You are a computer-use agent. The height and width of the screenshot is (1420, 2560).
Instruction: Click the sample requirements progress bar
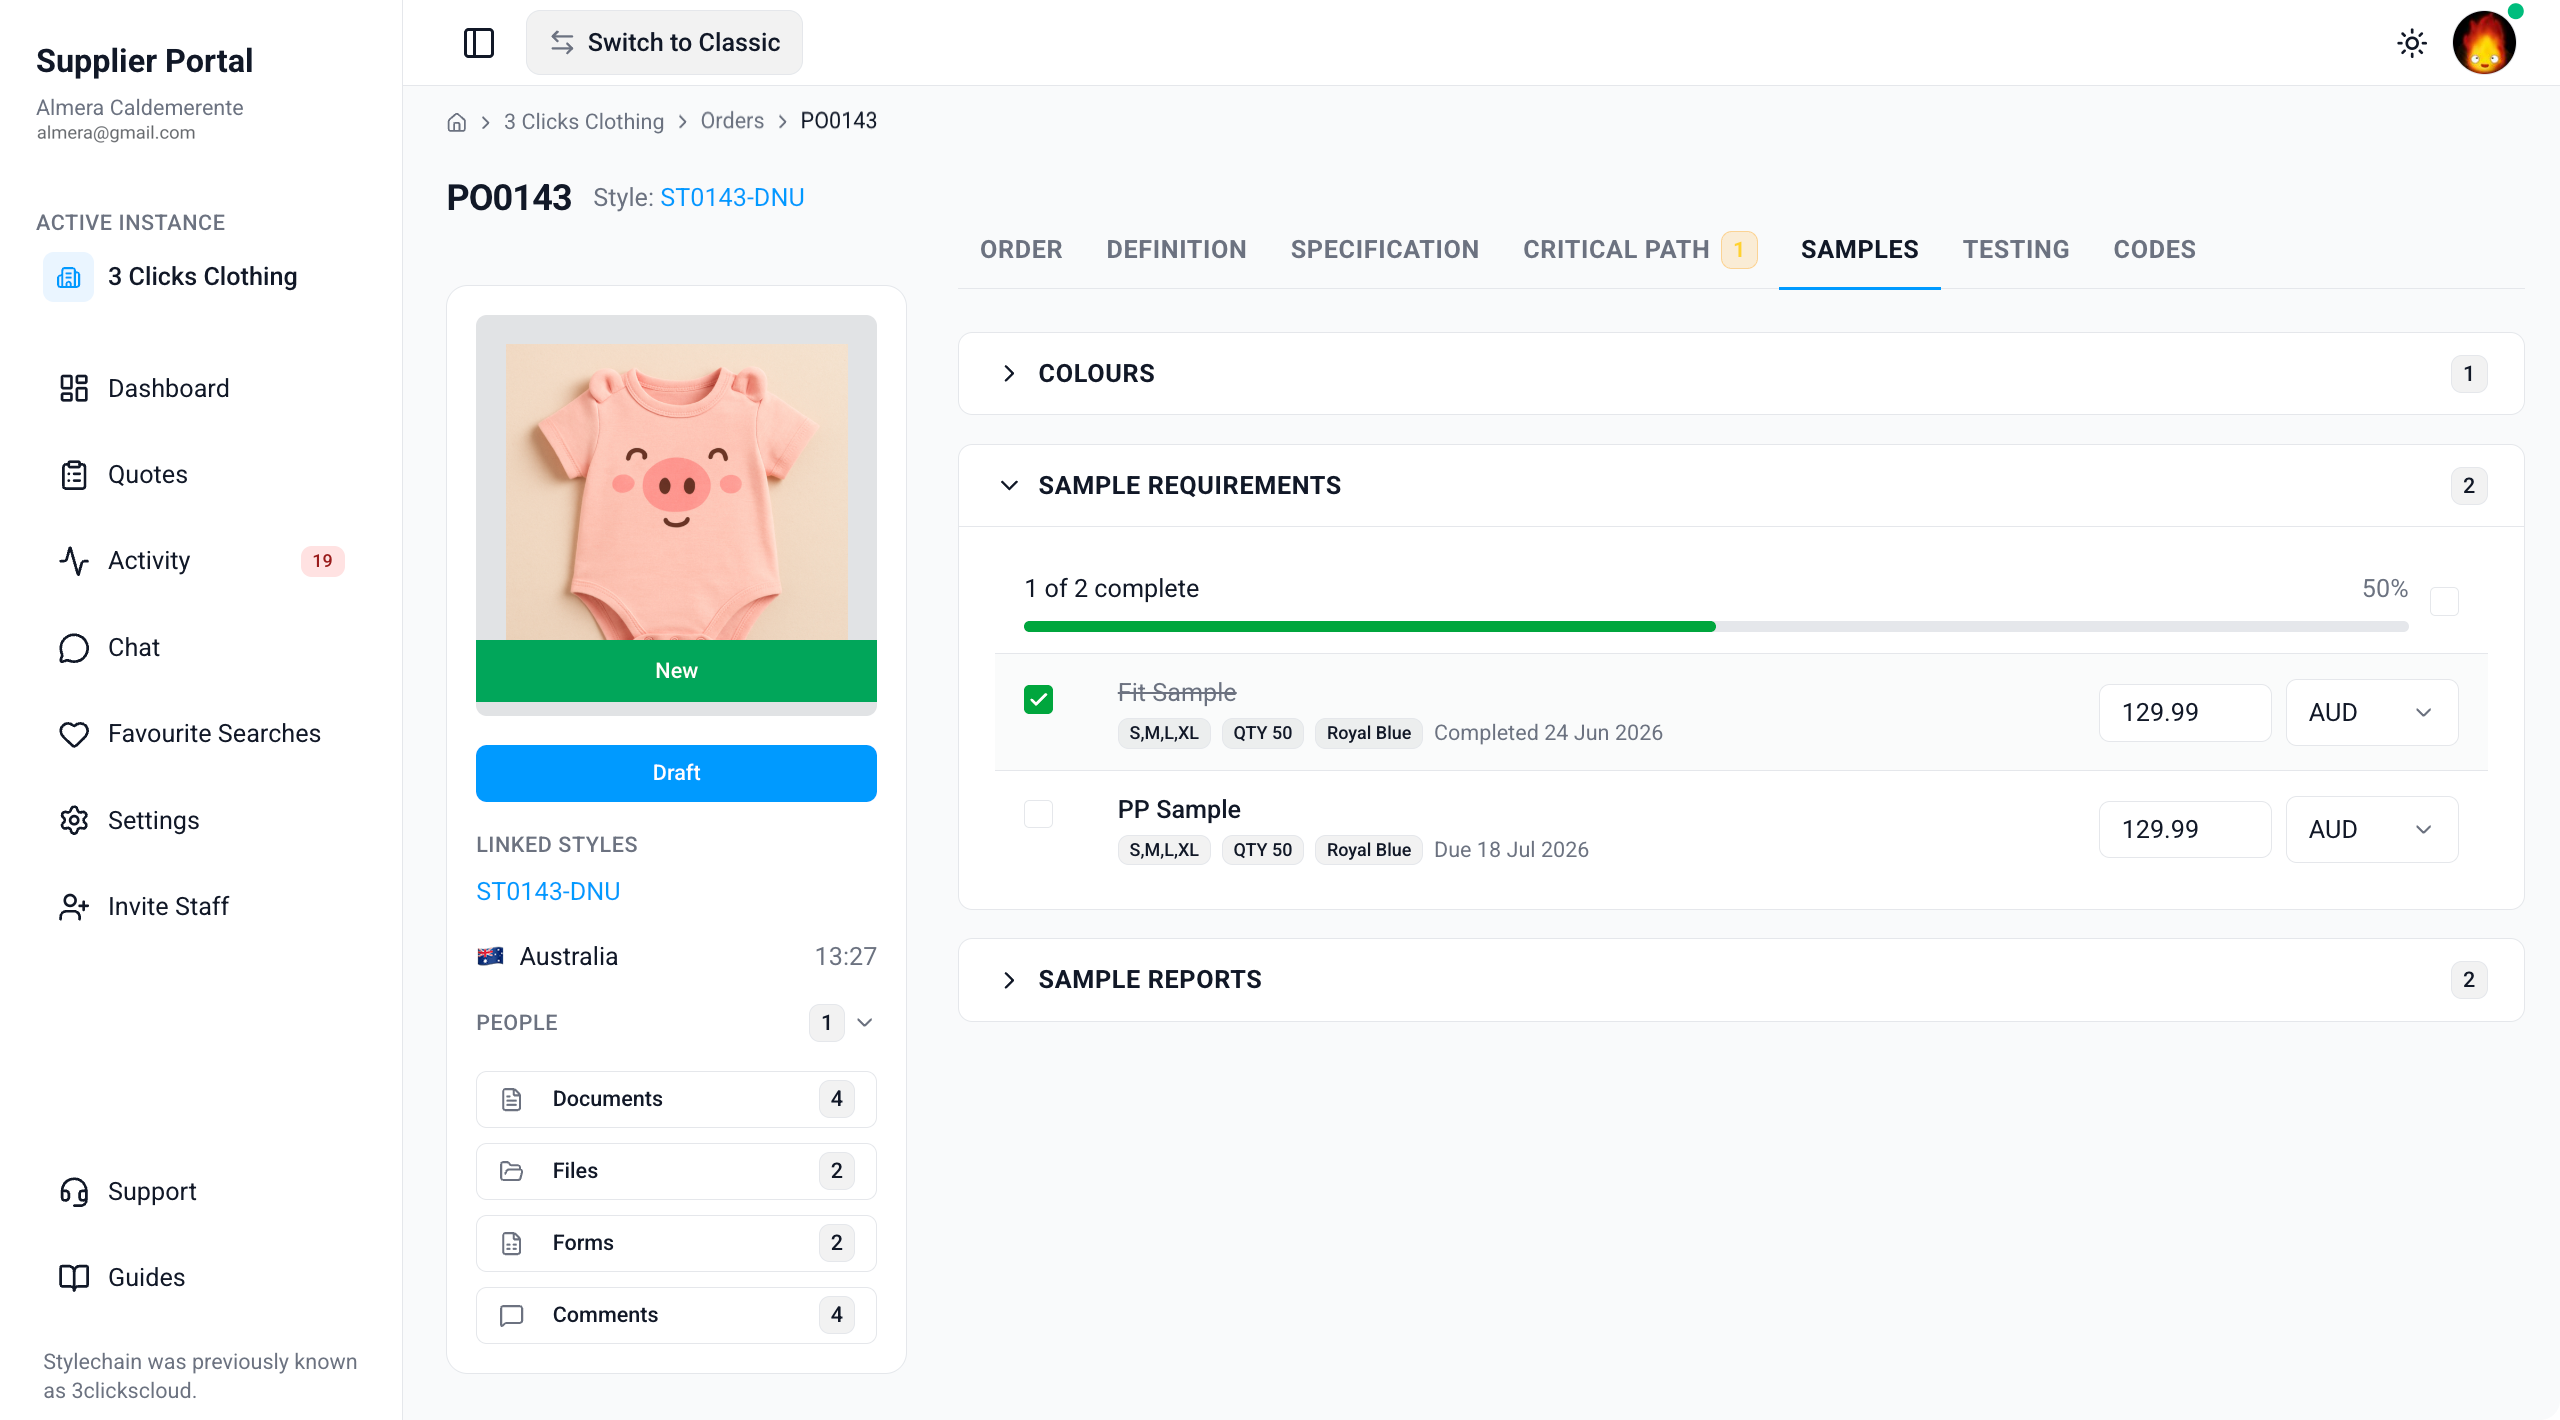click(x=1715, y=627)
